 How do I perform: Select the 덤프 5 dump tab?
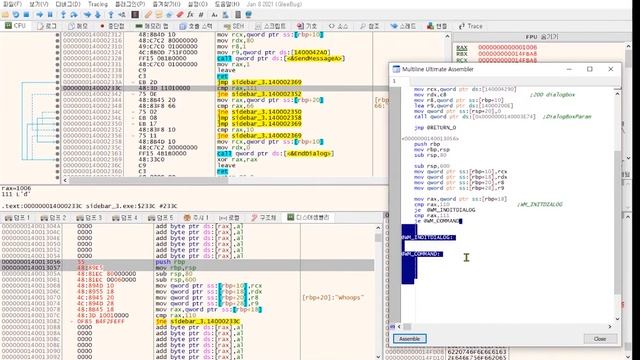161,218
